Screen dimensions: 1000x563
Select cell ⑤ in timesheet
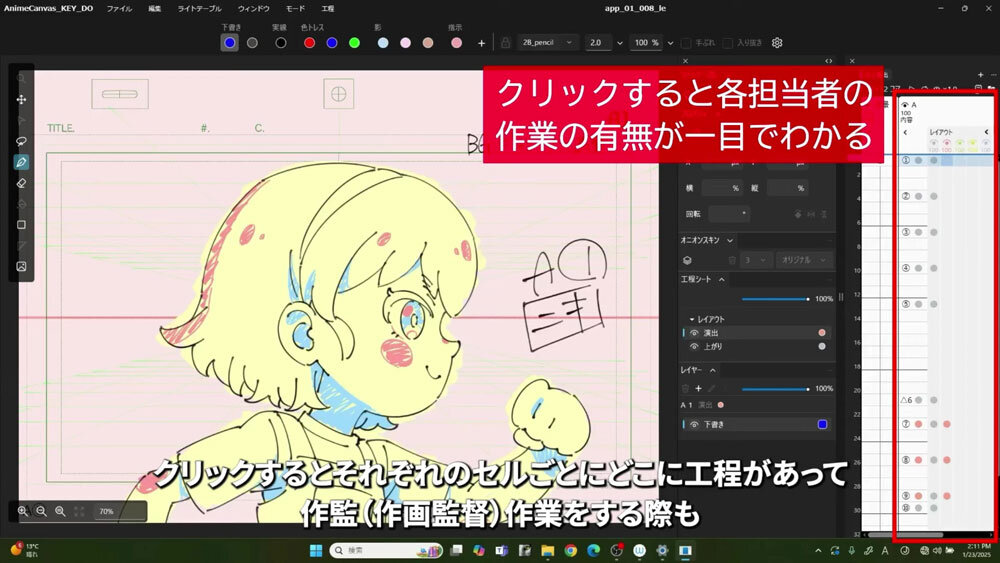pos(906,304)
